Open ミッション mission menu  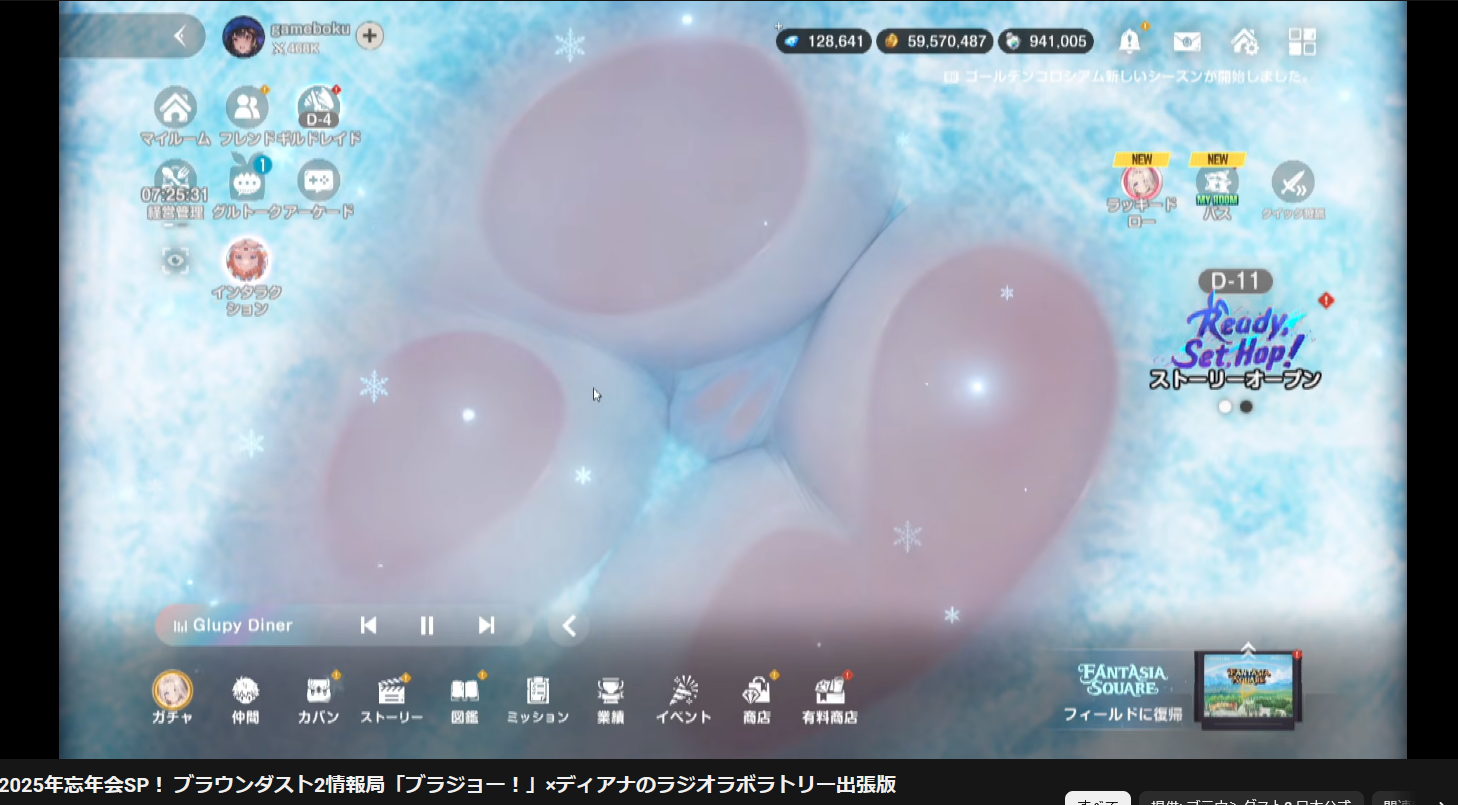tap(538, 699)
